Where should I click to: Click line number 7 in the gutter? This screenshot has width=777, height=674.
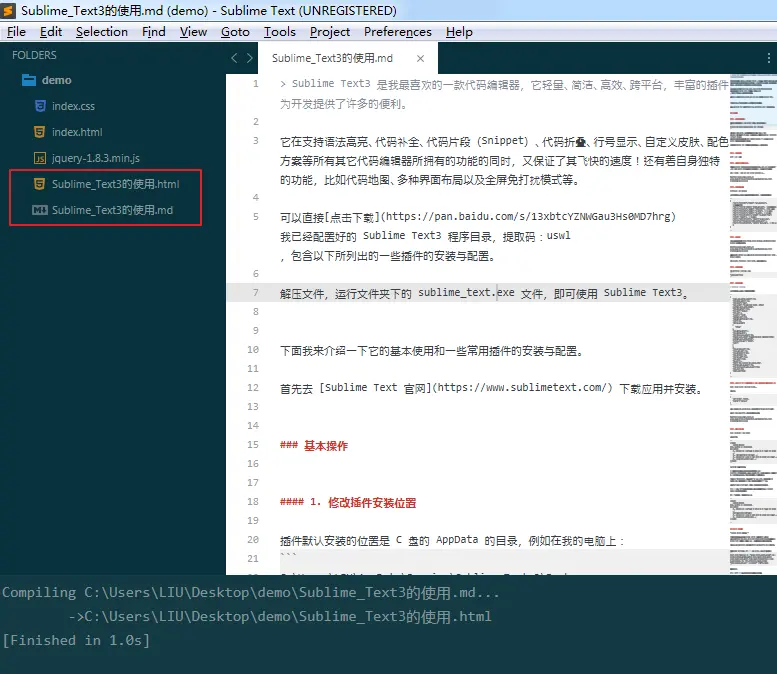coord(256,292)
